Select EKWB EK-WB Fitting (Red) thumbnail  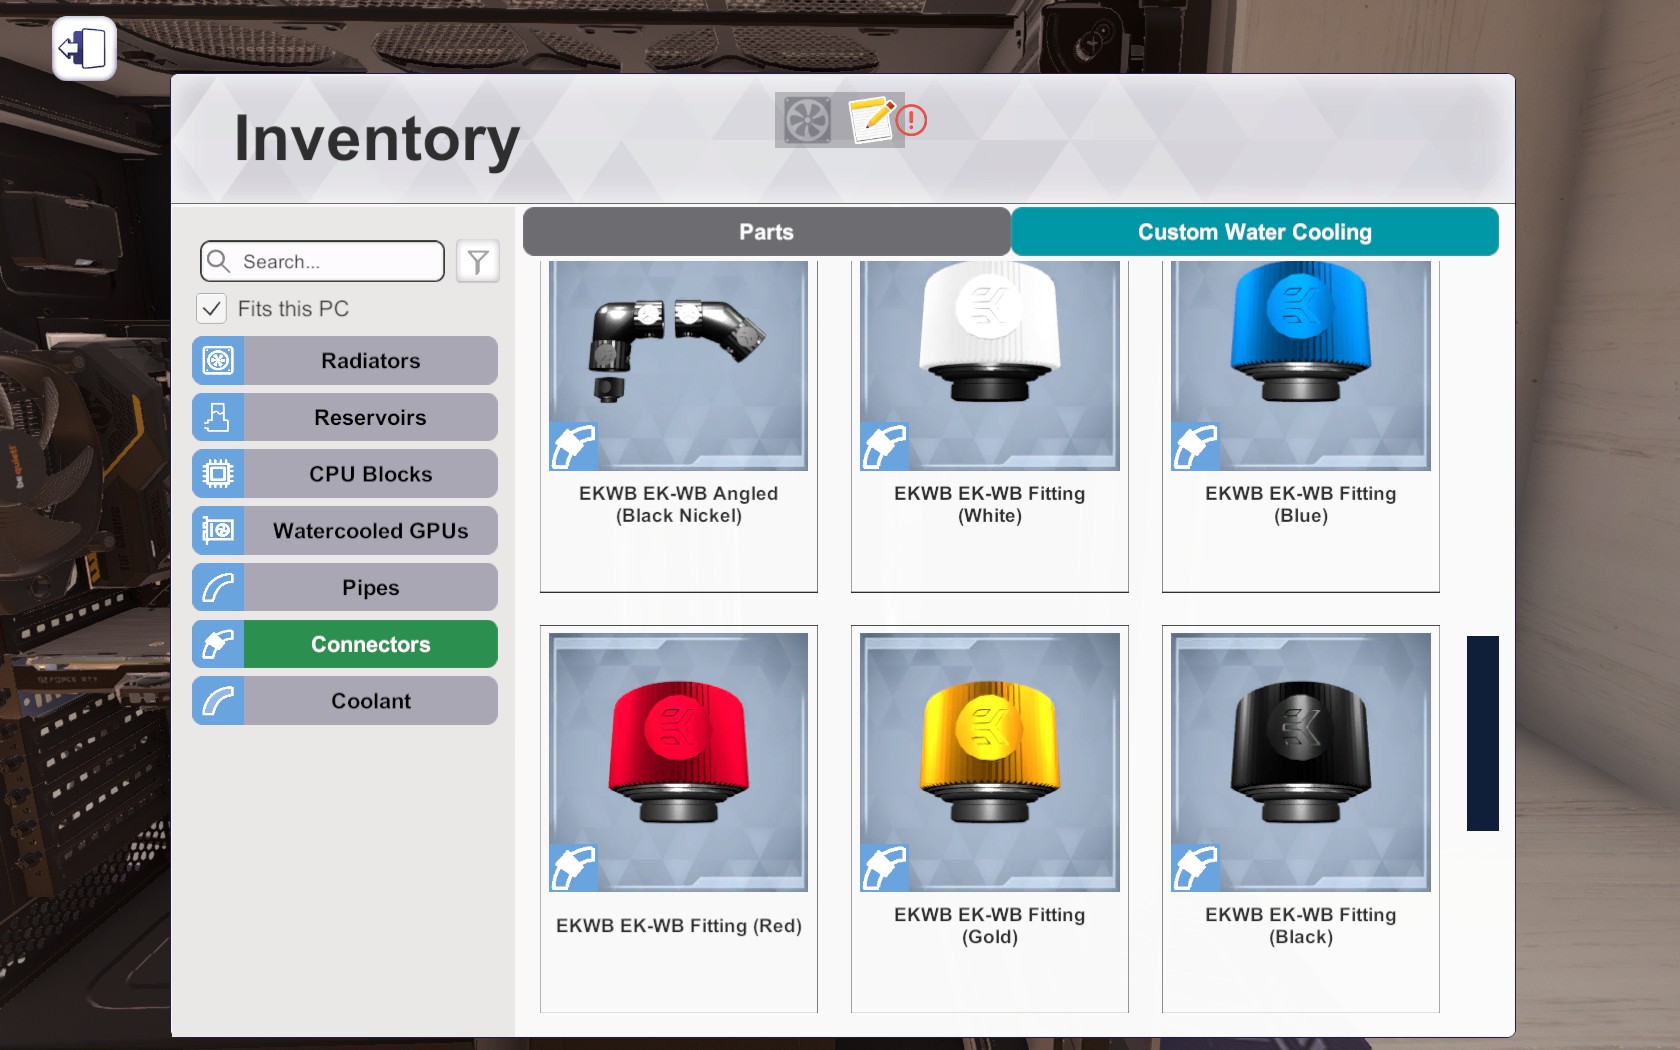[679, 762]
